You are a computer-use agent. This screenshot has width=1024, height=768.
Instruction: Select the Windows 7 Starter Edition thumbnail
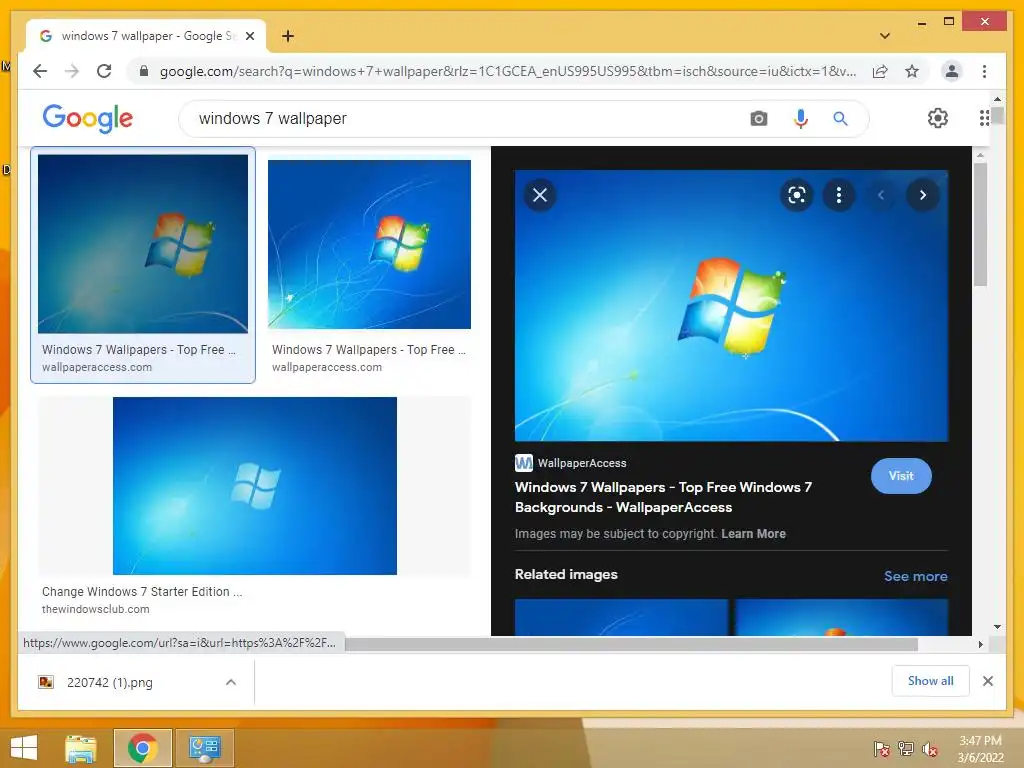(255, 486)
